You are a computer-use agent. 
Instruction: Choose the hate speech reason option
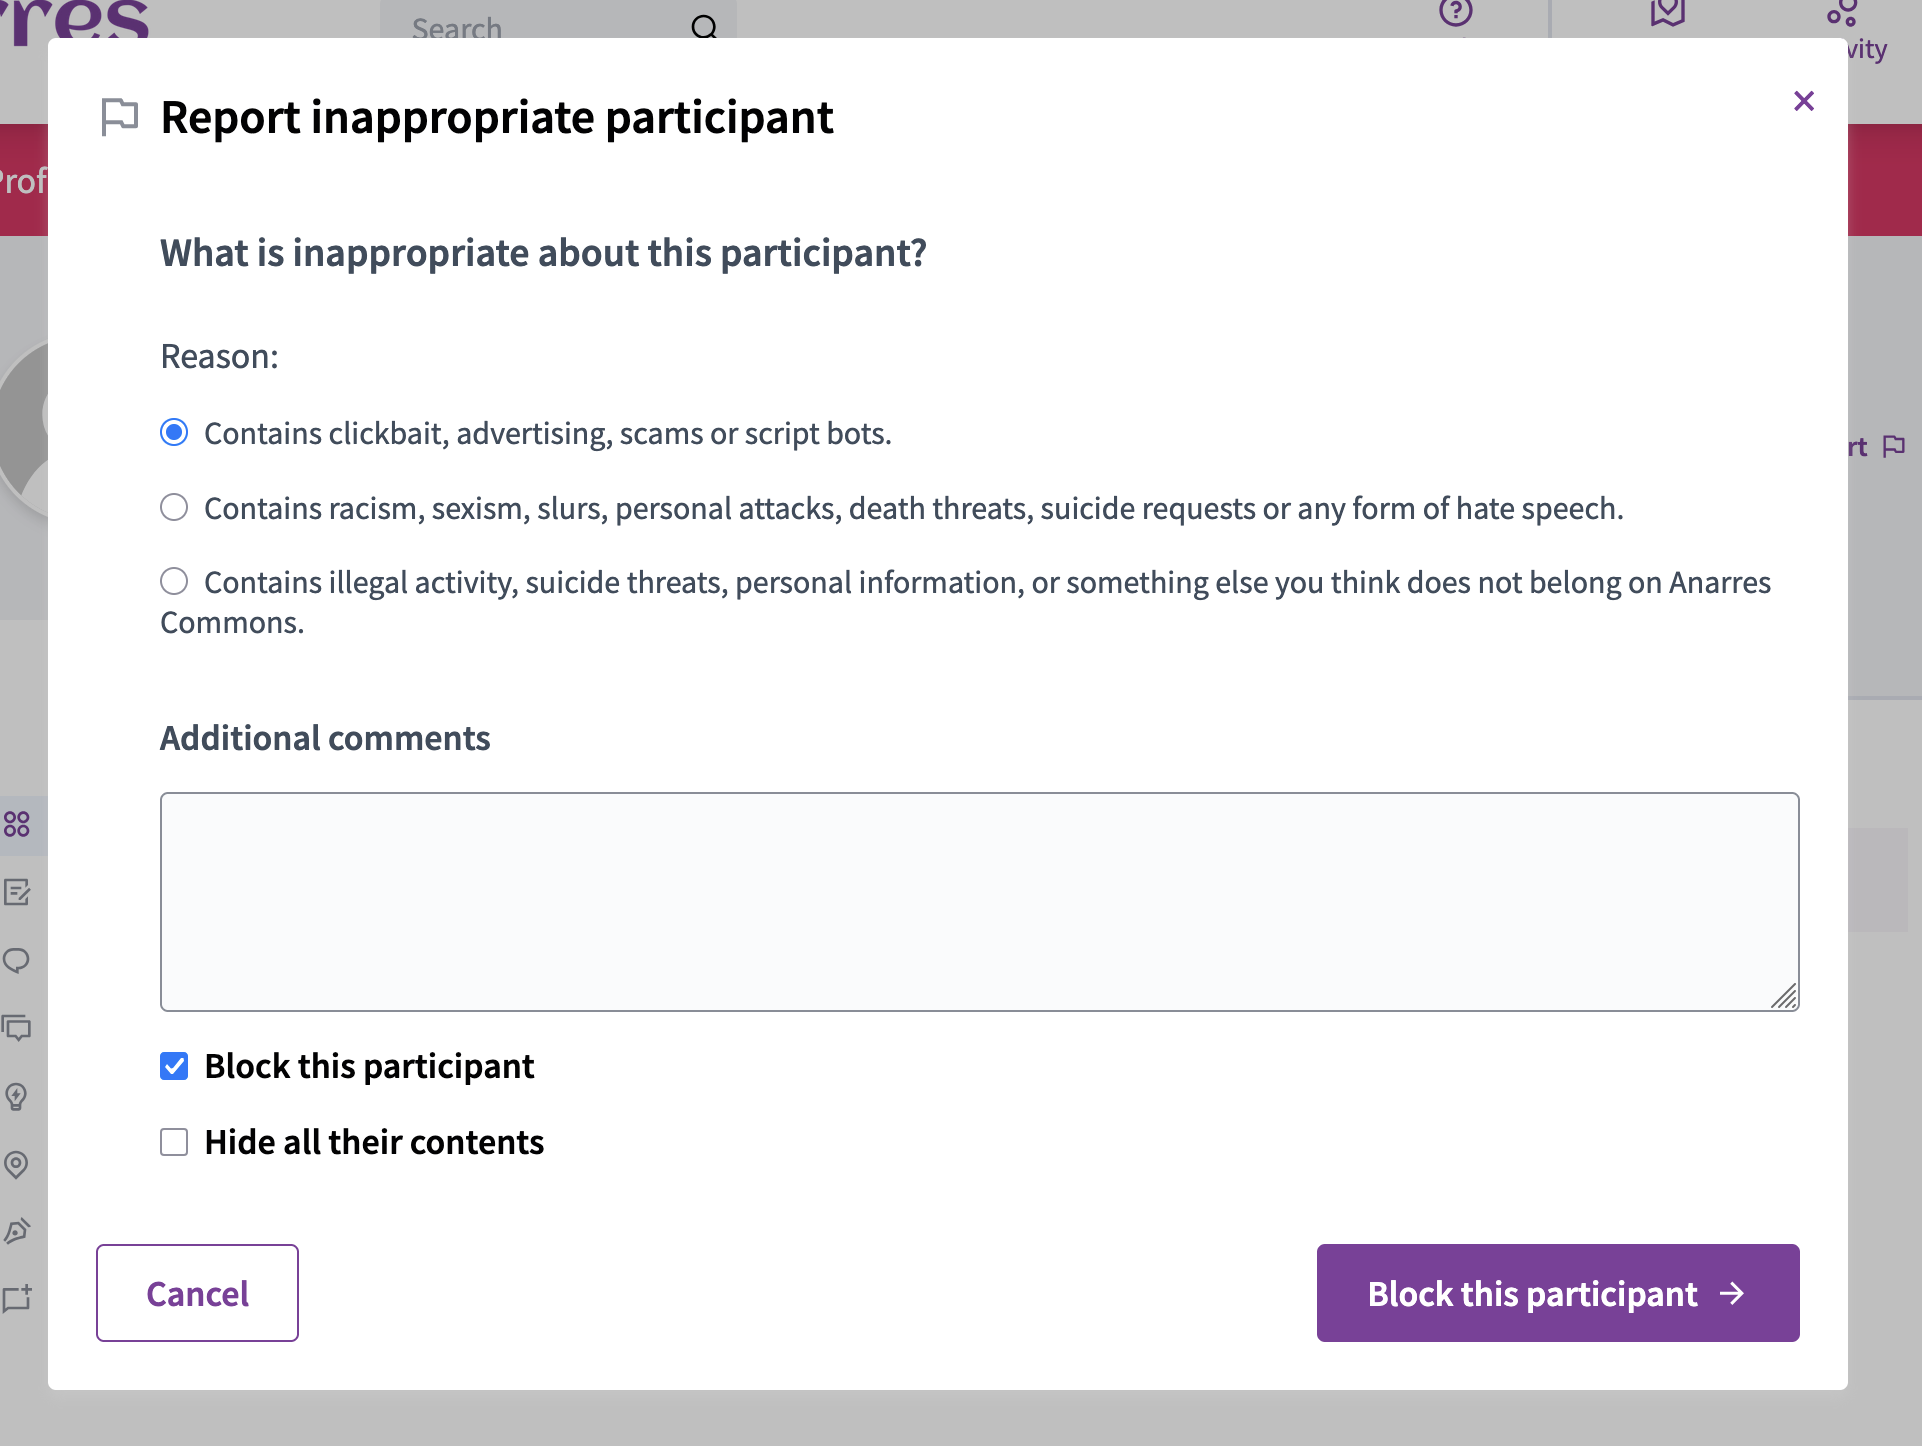174,508
